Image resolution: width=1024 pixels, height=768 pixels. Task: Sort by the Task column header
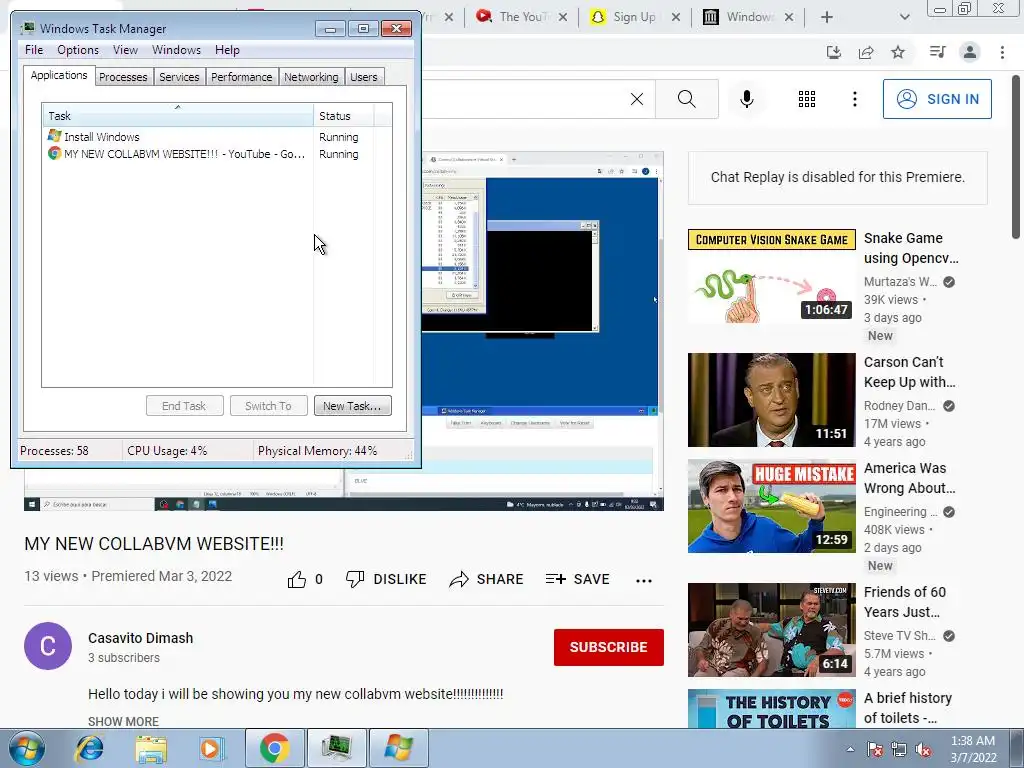pos(178,116)
